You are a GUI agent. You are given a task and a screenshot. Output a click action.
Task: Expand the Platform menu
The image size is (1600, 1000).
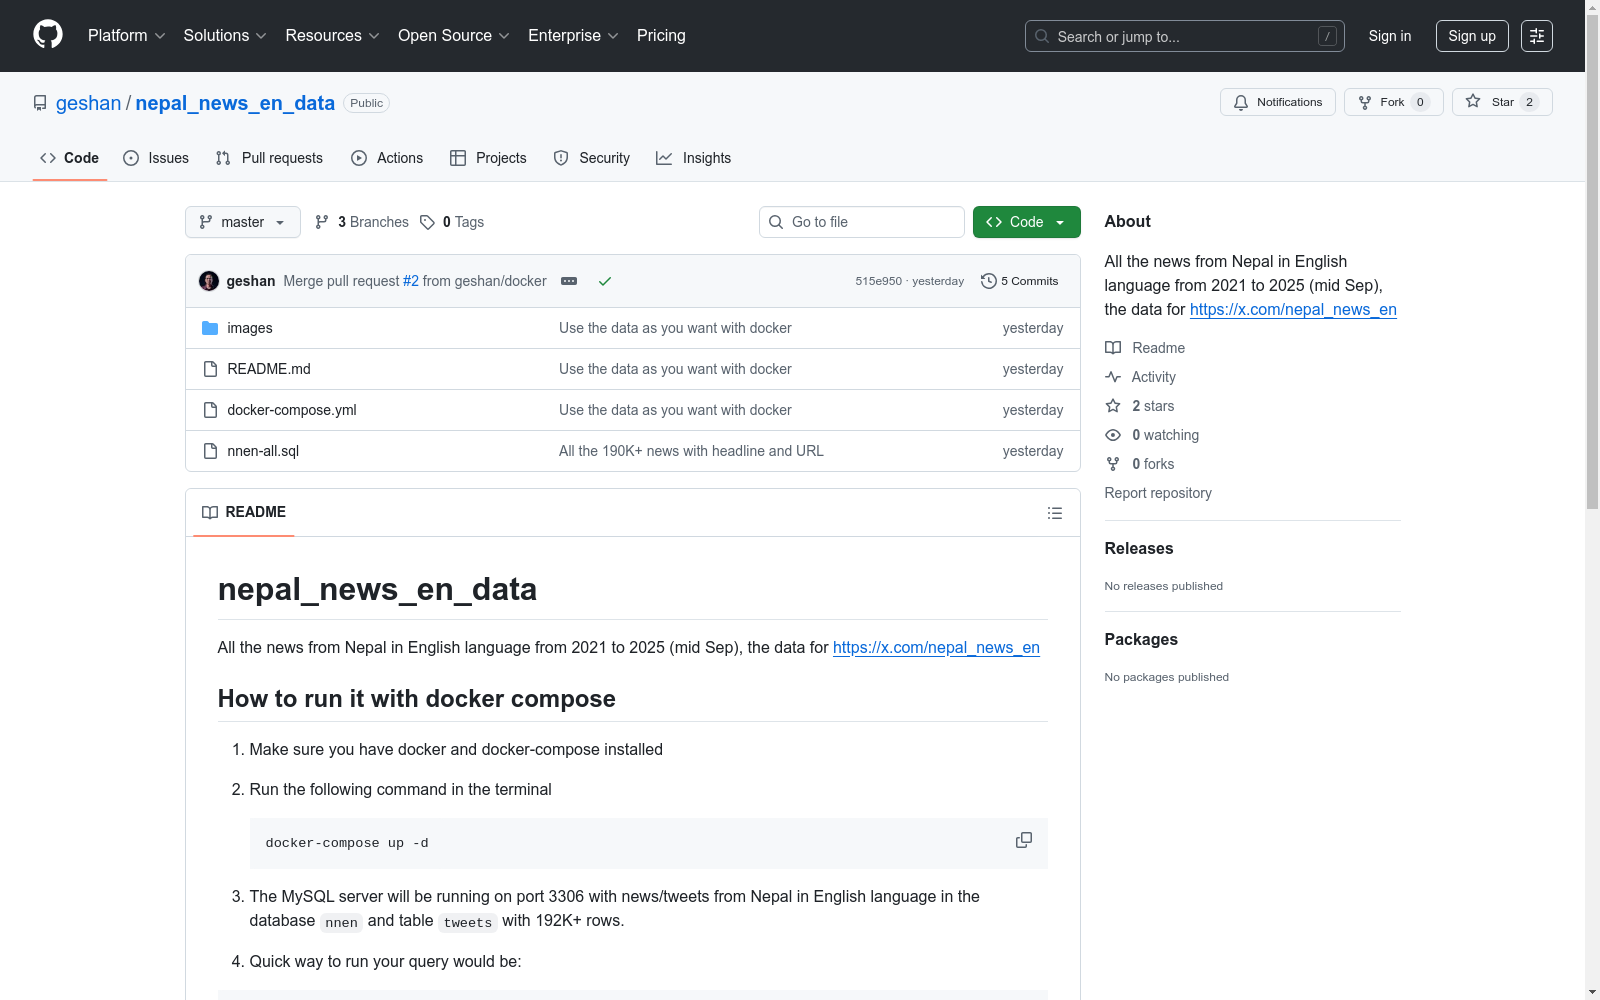(127, 36)
